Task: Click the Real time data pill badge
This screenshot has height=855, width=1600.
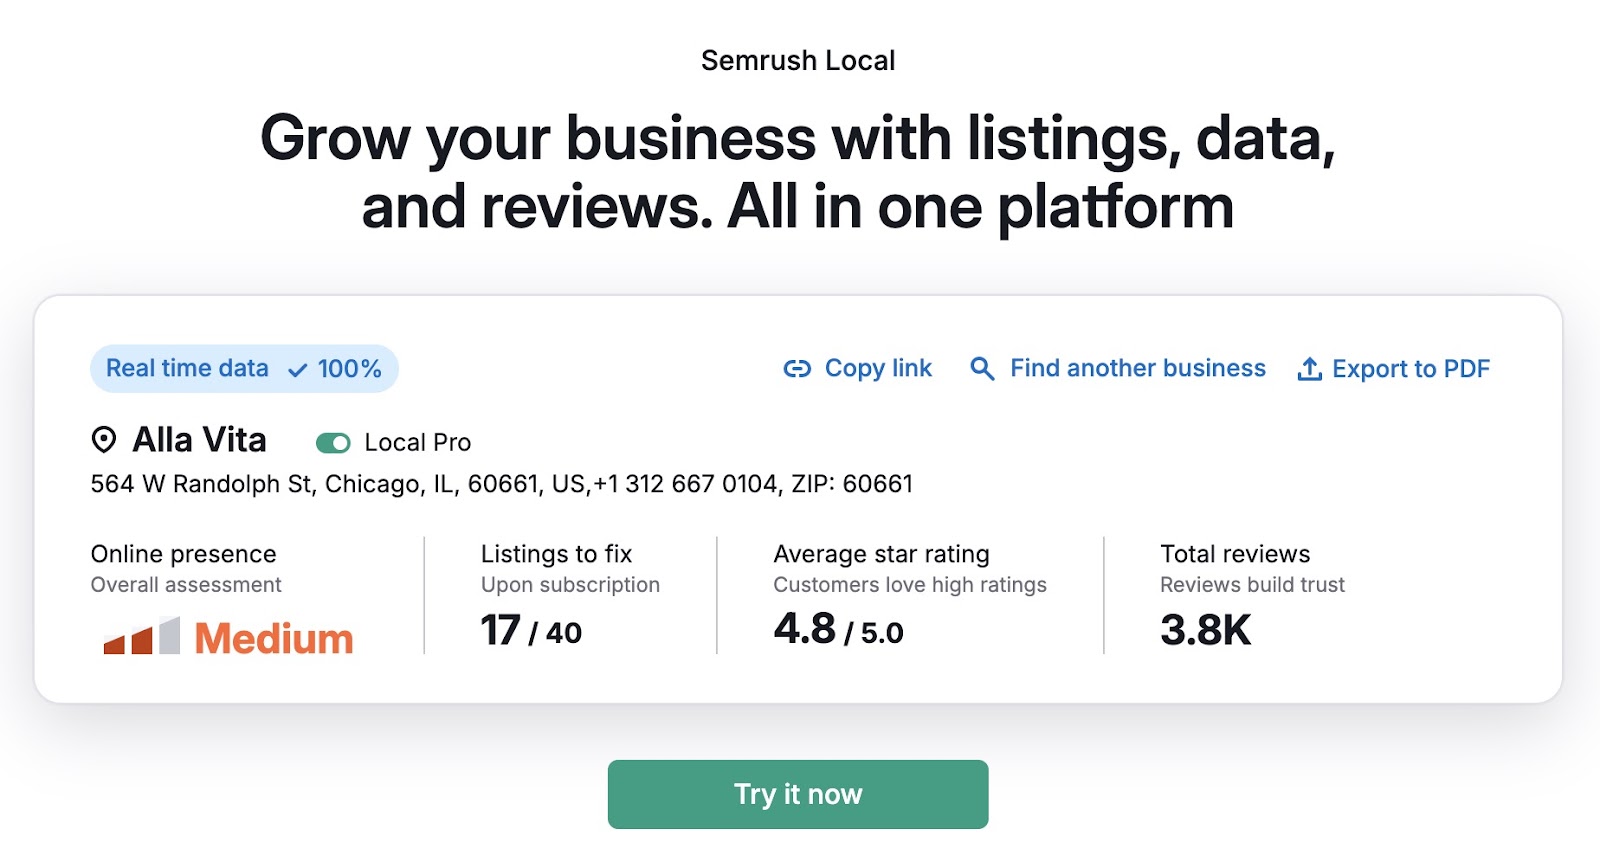Action: [243, 369]
